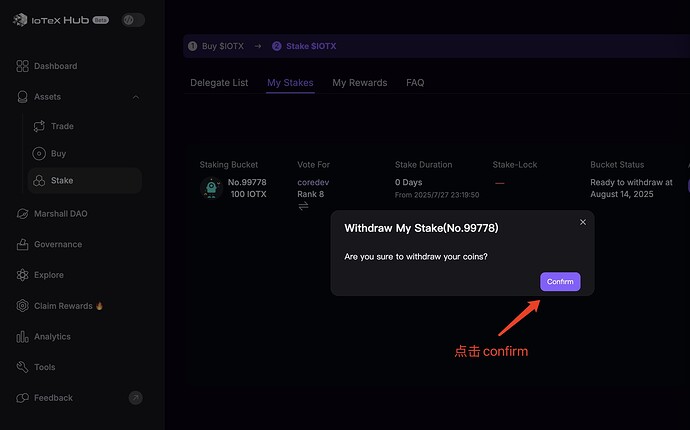Click the Buy icon in sidebar
The image size is (690, 430).
click(39, 154)
